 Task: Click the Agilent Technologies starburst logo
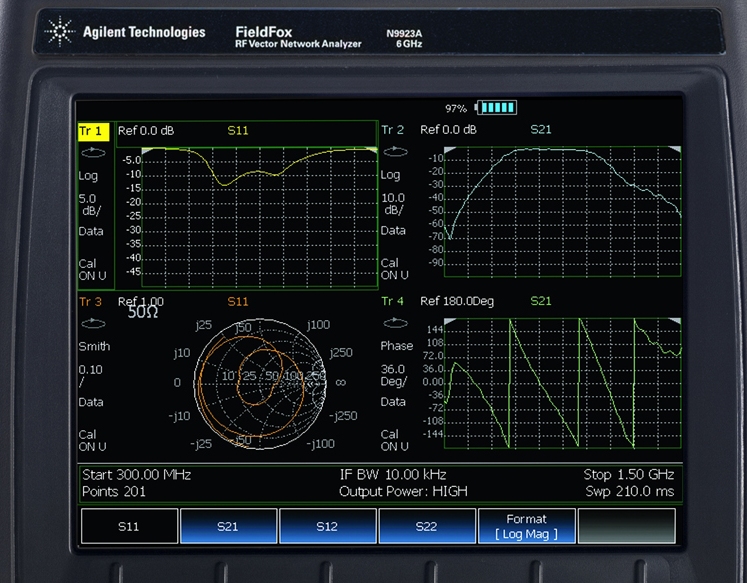61,33
